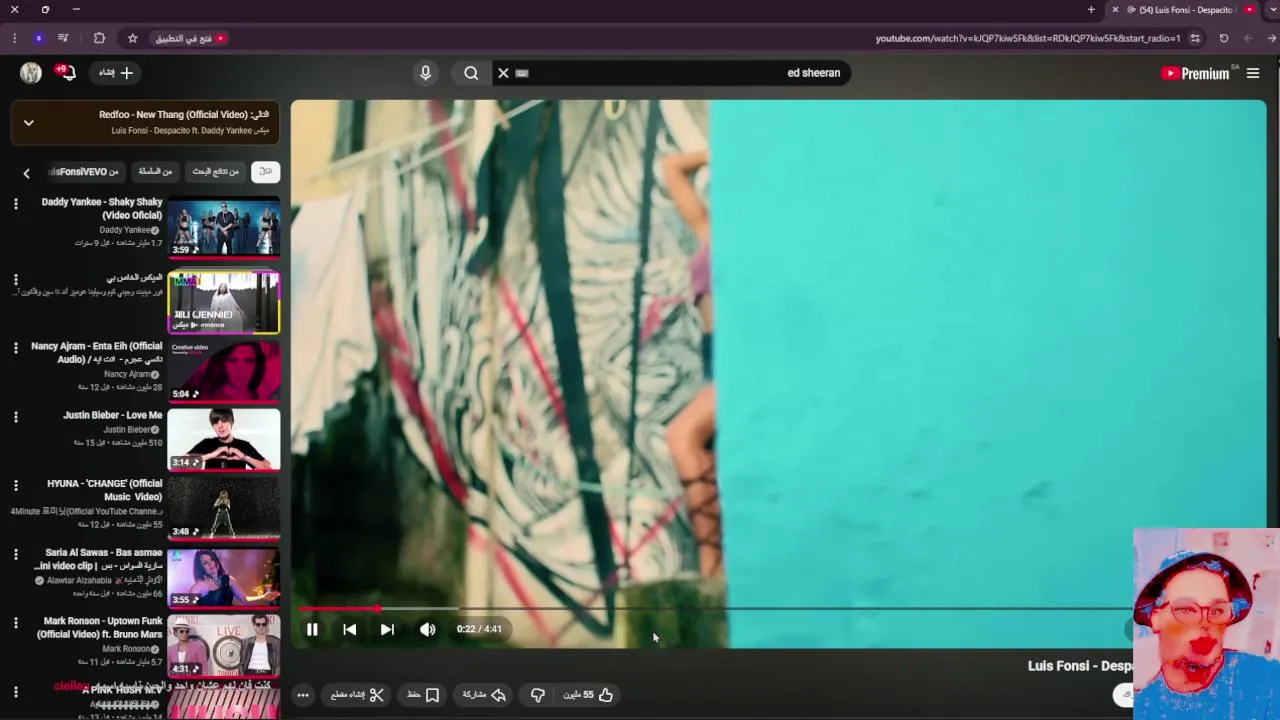Image resolution: width=1280 pixels, height=720 pixels.
Task: Click the Create (+) button
Action: [x=116, y=72]
